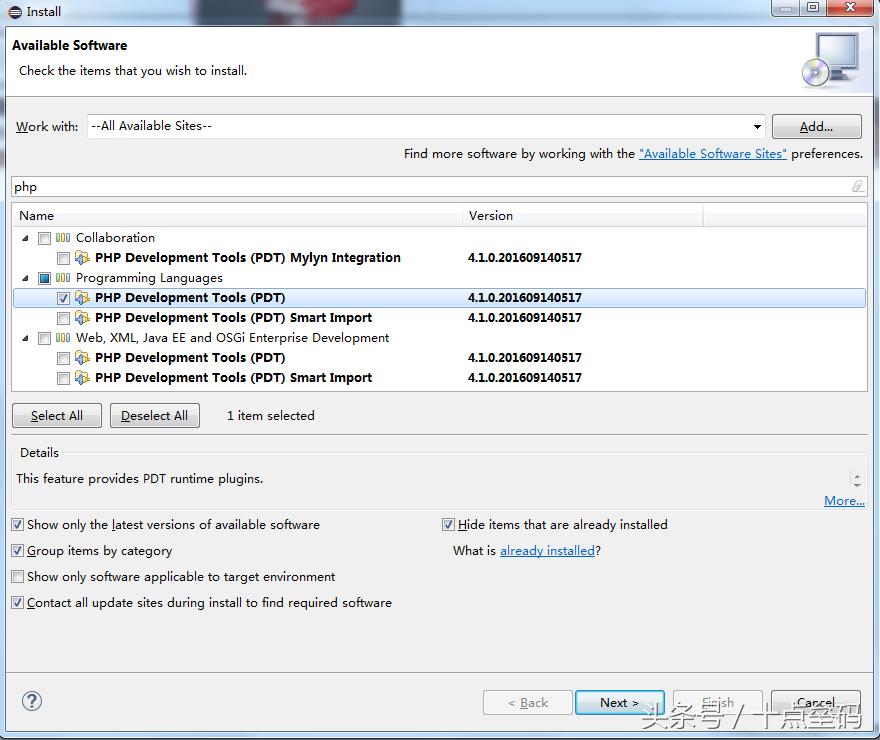Image resolution: width=880 pixels, height=740 pixels.
Task: Click the feature icon of PDT Mylyn Integration
Action: [x=82, y=258]
